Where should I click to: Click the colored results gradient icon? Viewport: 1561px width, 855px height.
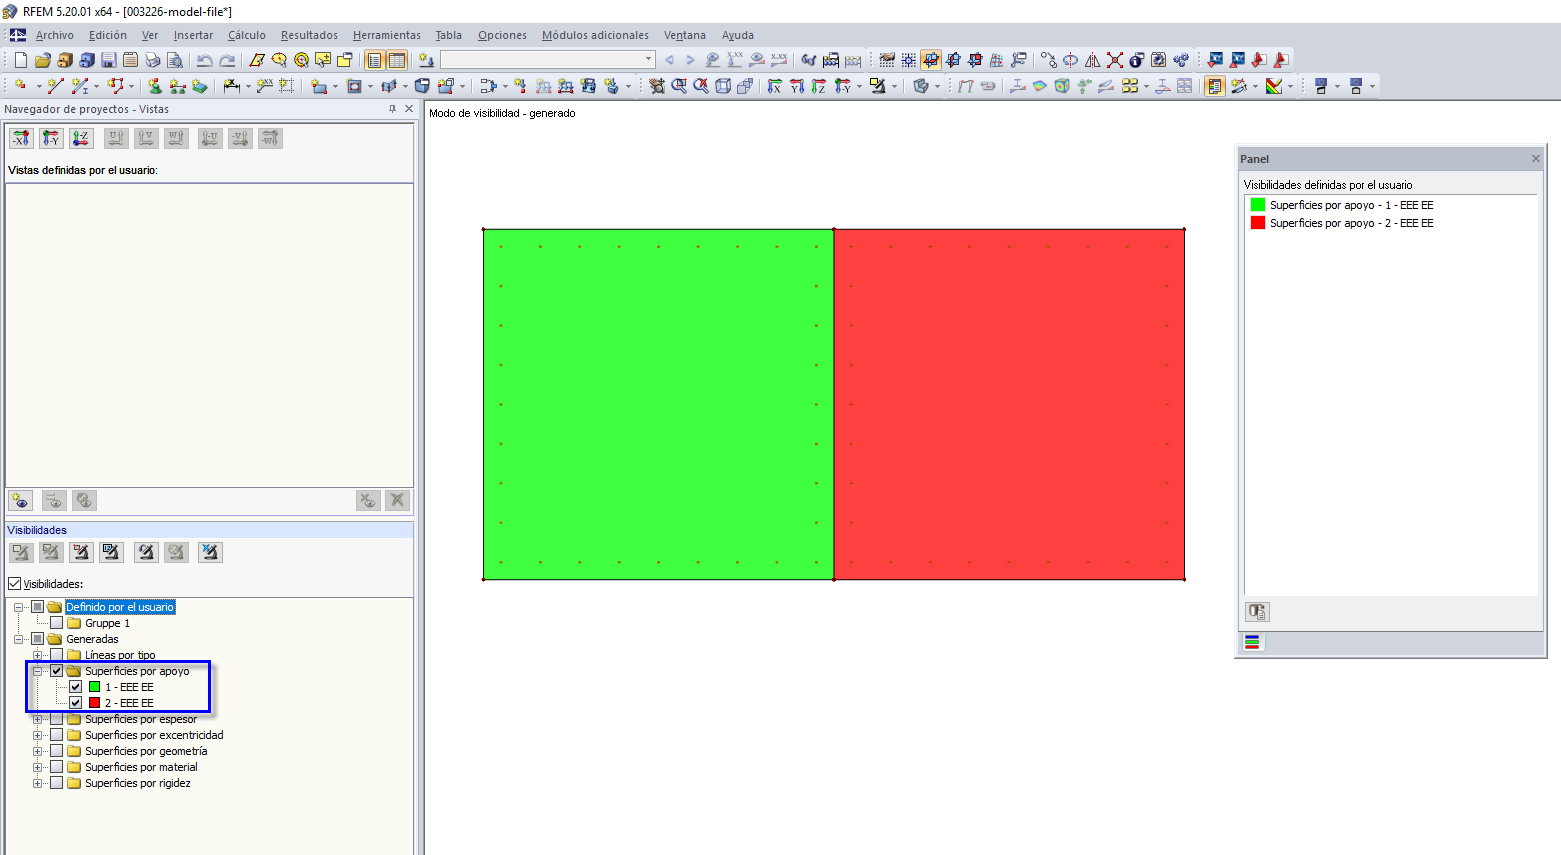(1274, 86)
